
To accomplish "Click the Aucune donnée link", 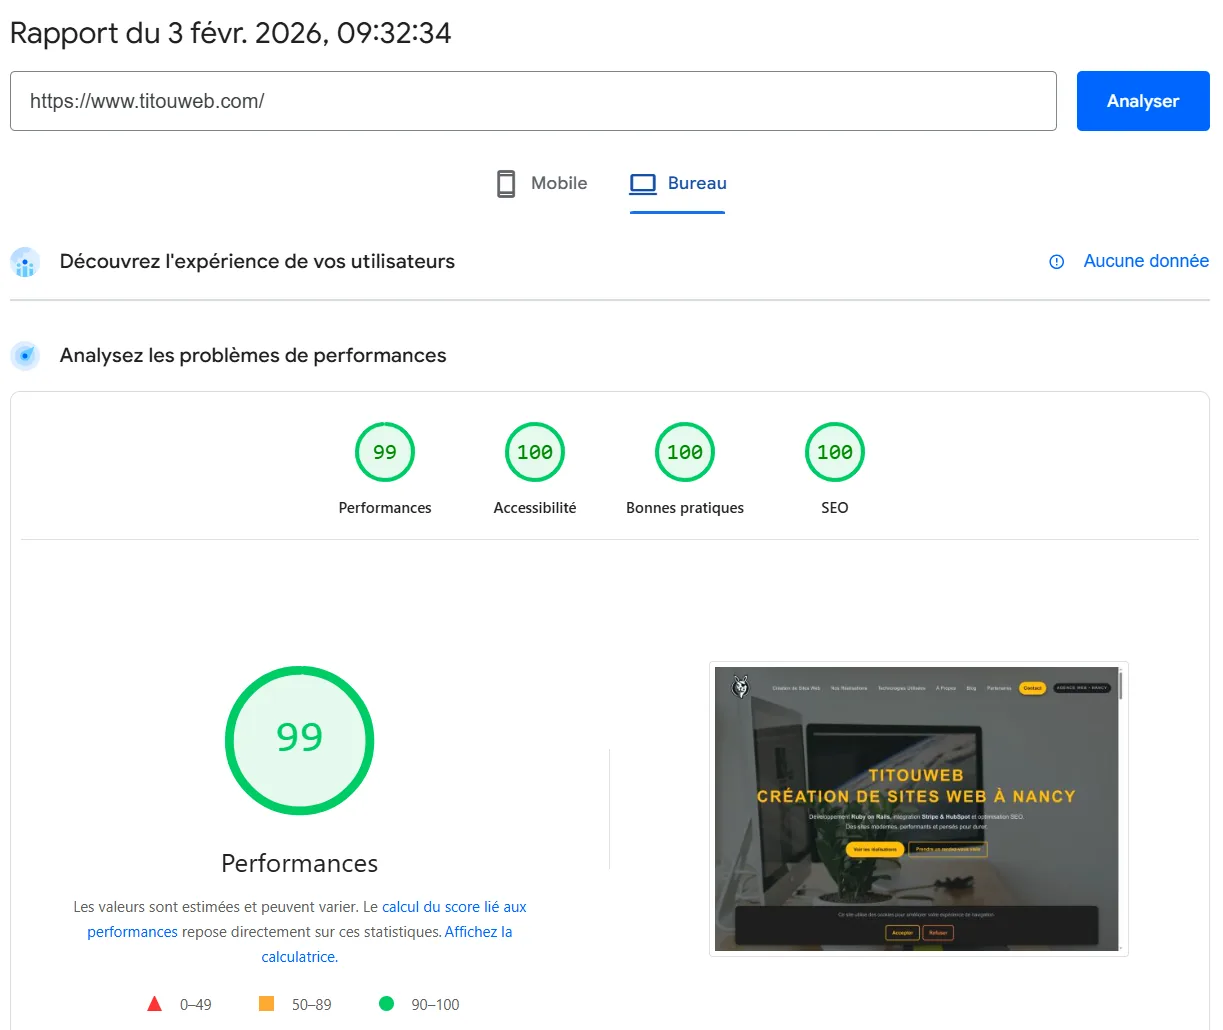I will pos(1146,261).
